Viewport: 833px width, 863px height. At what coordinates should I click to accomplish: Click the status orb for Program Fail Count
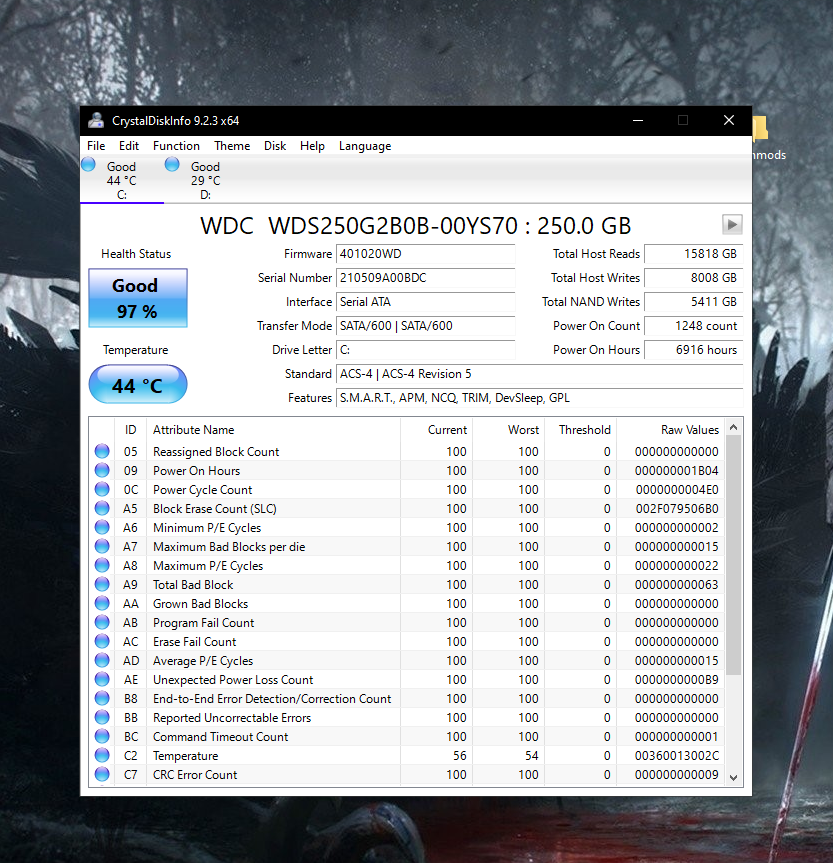coord(102,622)
